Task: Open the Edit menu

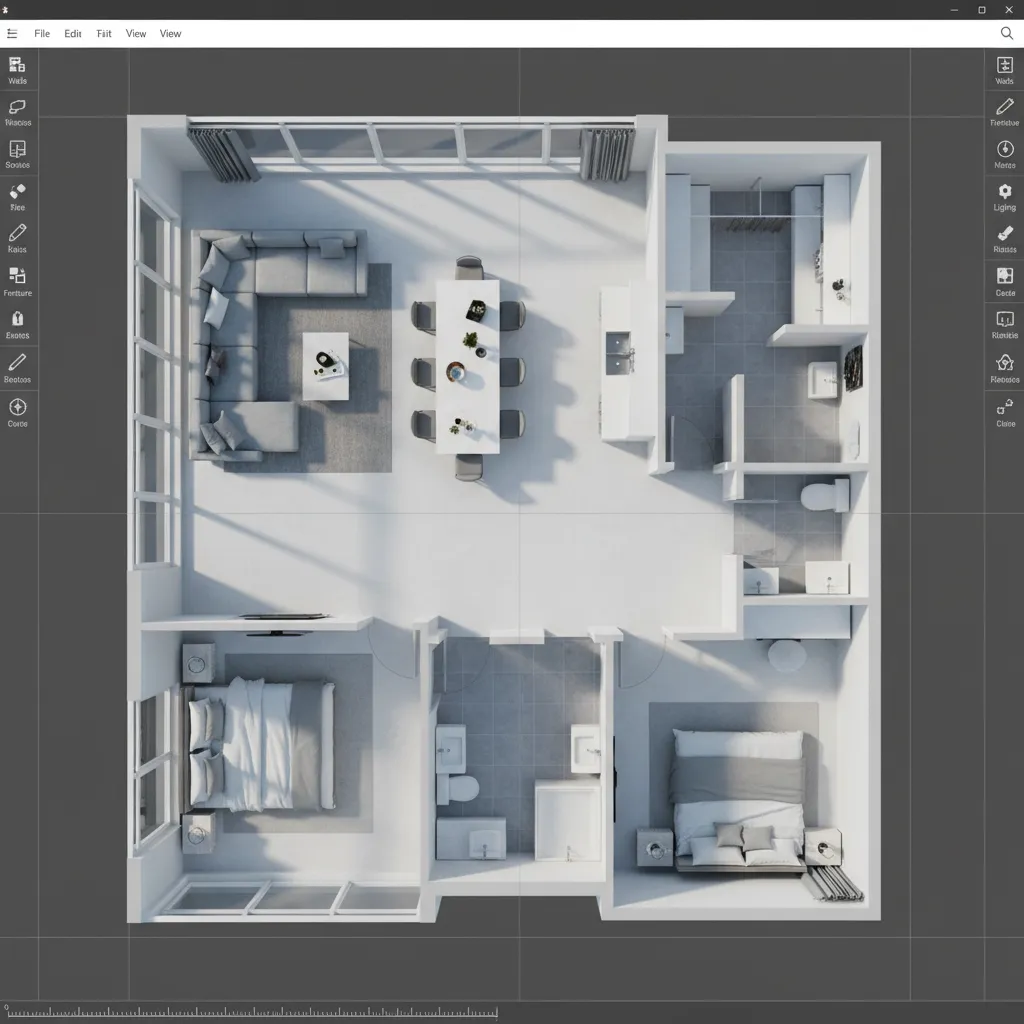Action: coord(72,33)
